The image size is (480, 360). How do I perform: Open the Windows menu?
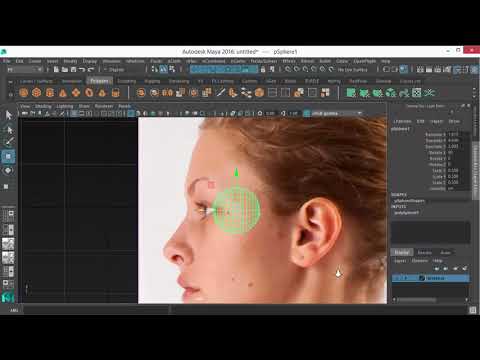point(111,61)
